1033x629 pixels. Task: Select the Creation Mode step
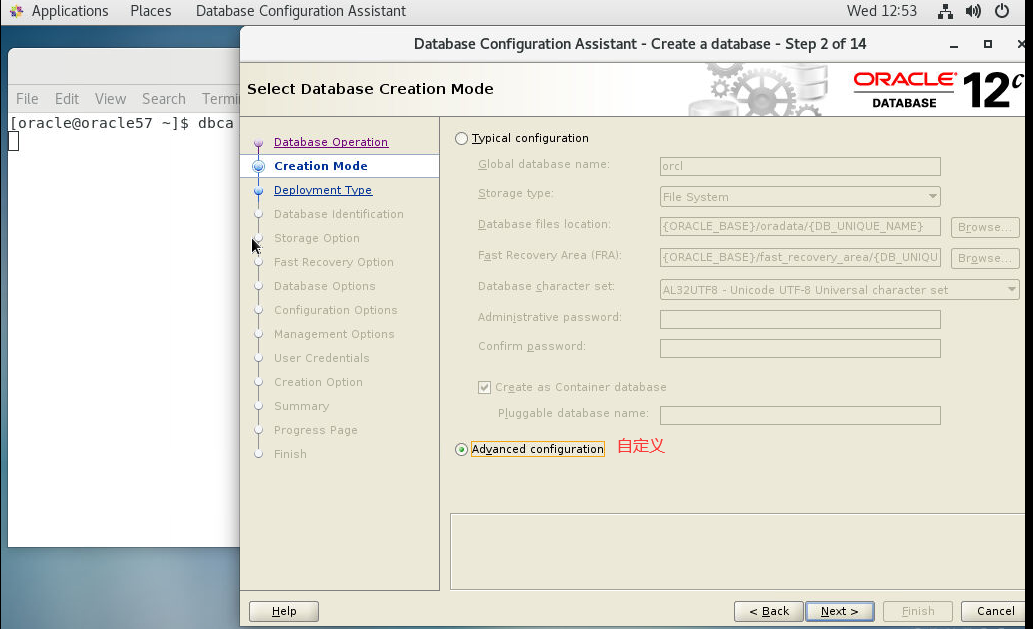click(x=321, y=166)
